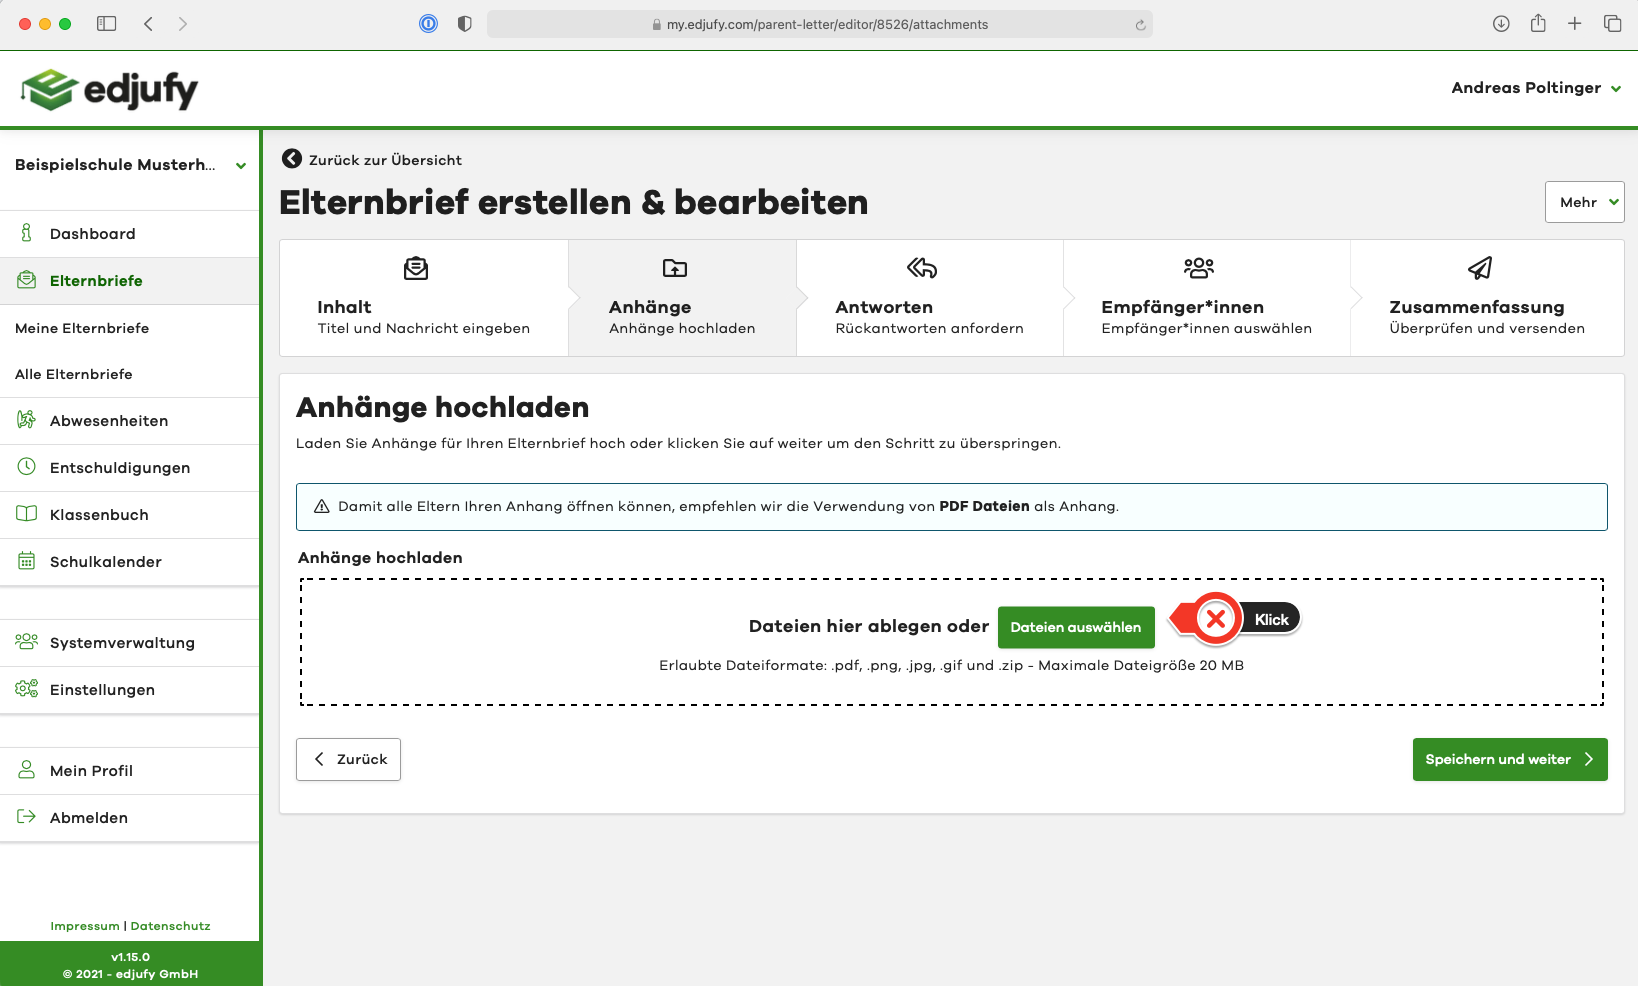
Task: Open the Andreas Poltinger user menu
Action: [1535, 88]
